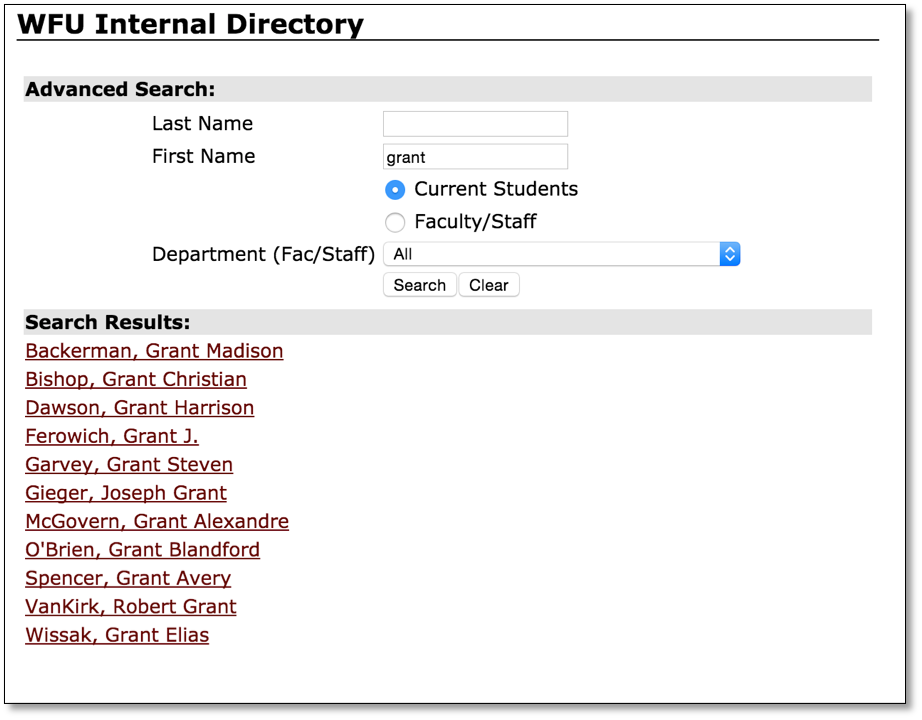Focus the First Name text box
The image size is (922, 720).
[475, 157]
